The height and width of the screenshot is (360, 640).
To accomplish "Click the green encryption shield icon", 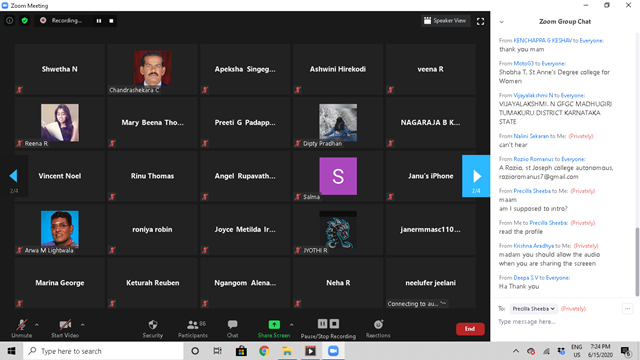I will (24, 20).
